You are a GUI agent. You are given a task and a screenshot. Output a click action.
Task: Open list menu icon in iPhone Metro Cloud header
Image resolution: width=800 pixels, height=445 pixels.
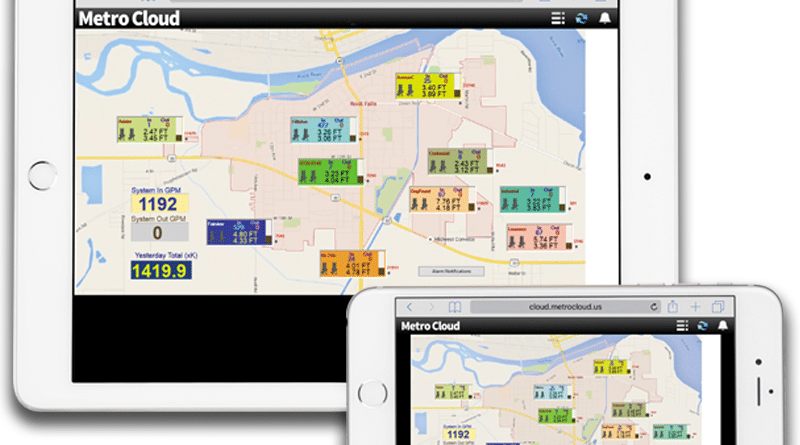[682, 326]
